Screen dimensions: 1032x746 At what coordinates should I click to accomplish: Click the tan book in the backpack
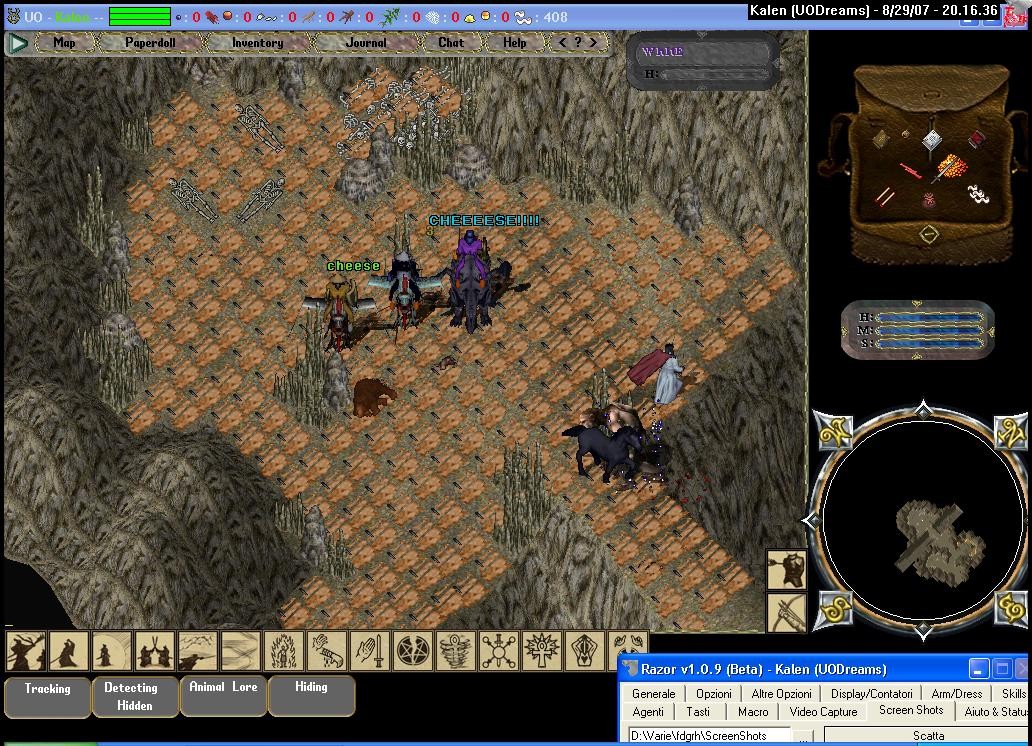point(881,140)
